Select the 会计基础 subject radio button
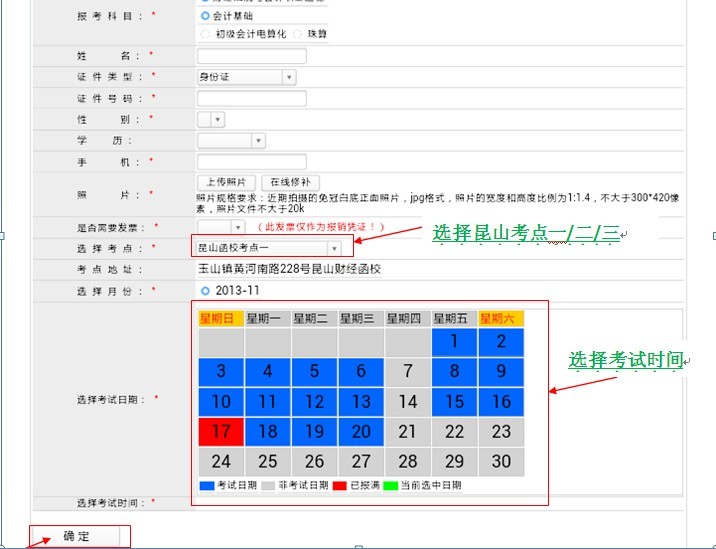The width and height of the screenshot is (716, 549). pos(205,16)
